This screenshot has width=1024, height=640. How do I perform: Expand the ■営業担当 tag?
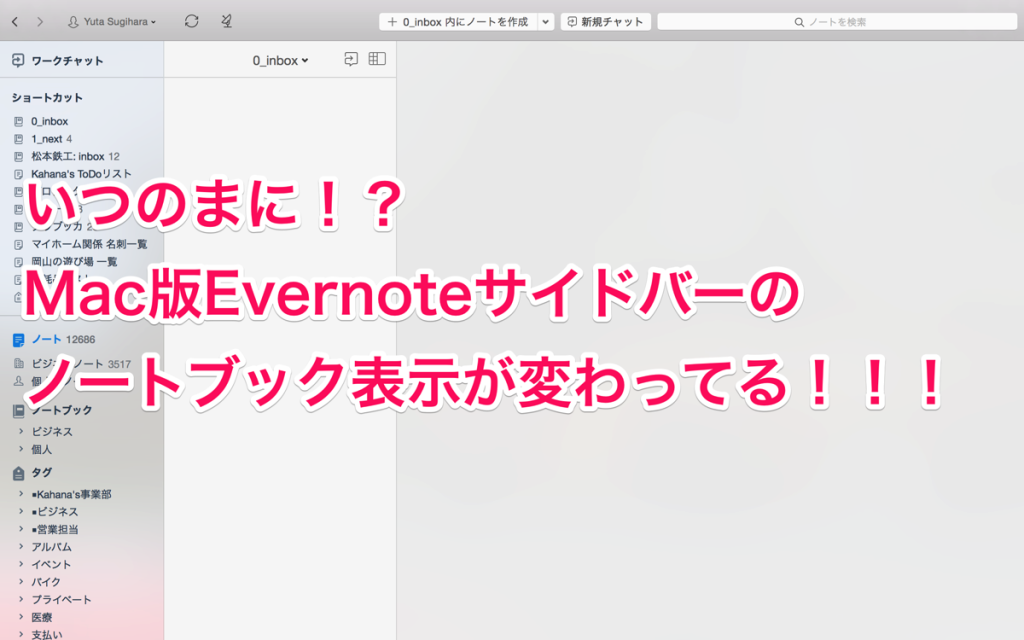21,529
